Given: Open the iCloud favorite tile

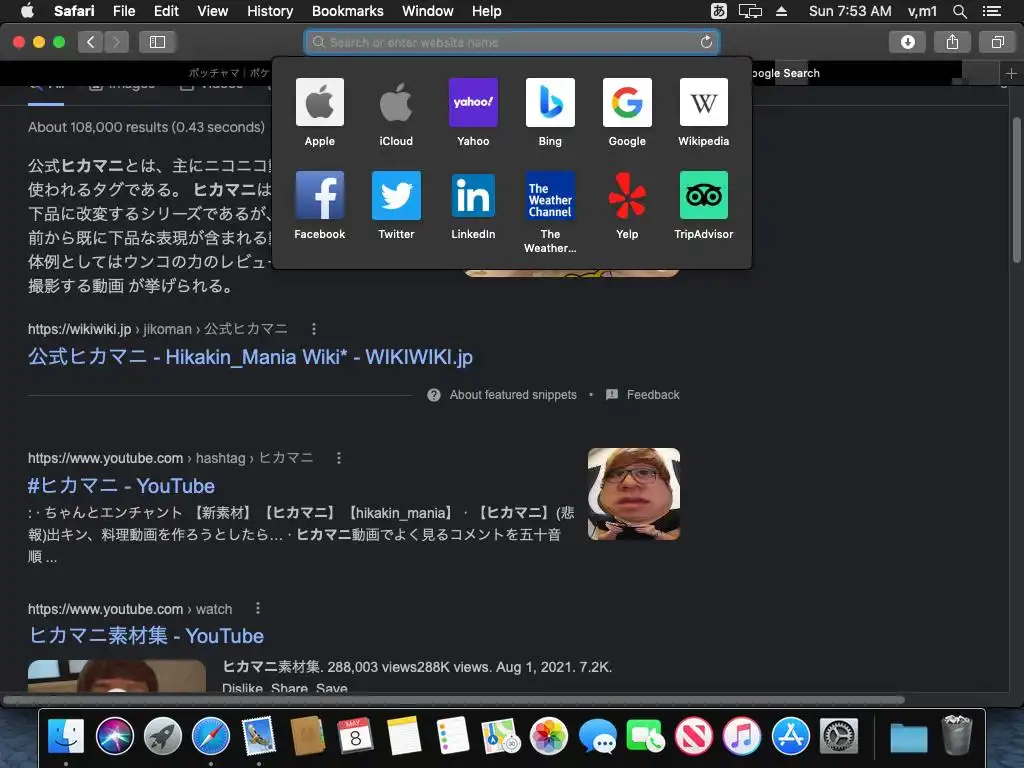Looking at the screenshot, I should (396, 112).
